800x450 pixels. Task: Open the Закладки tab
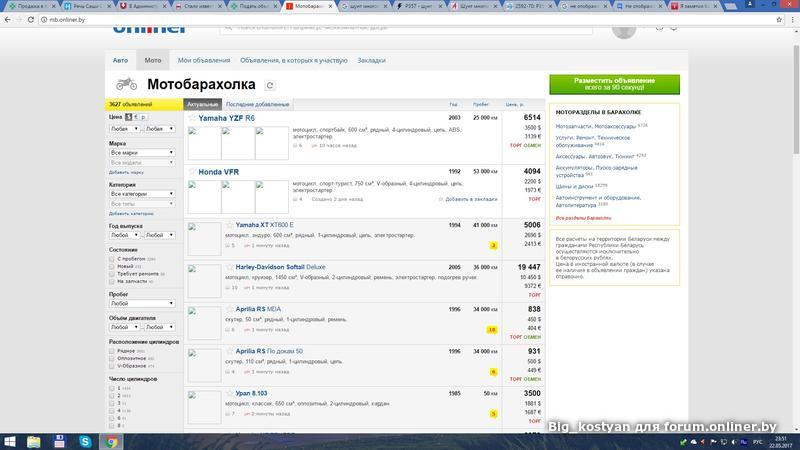(x=371, y=60)
